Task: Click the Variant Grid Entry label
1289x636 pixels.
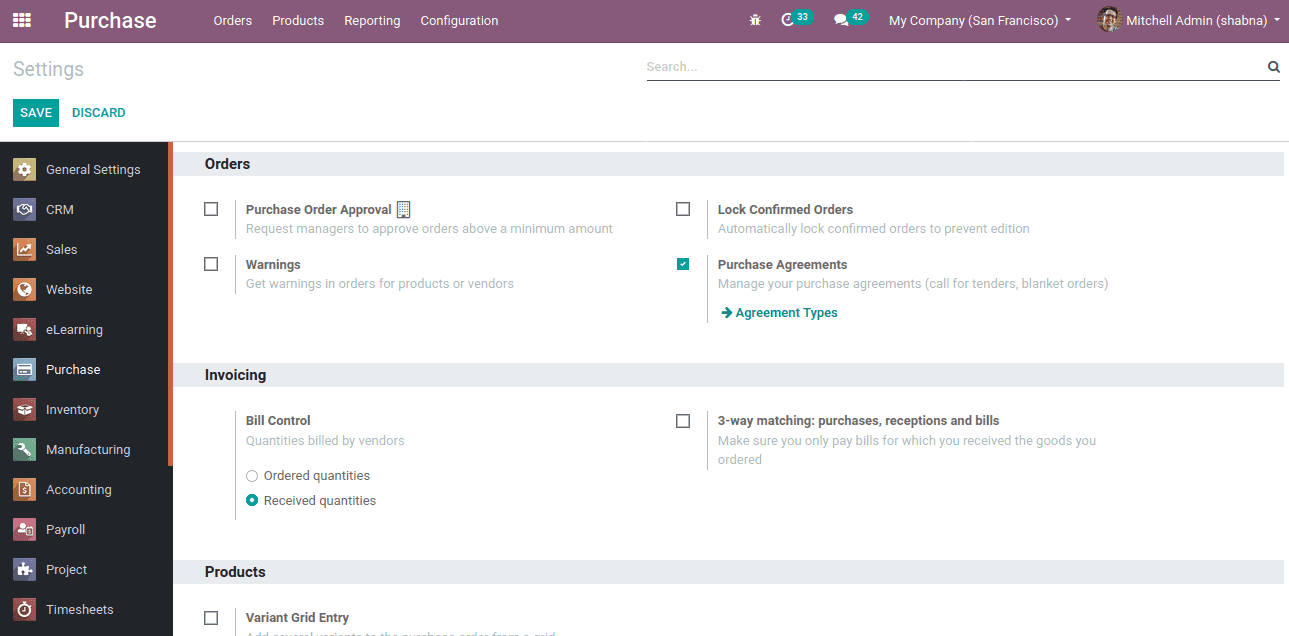Action: pyautogui.click(x=297, y=618)
